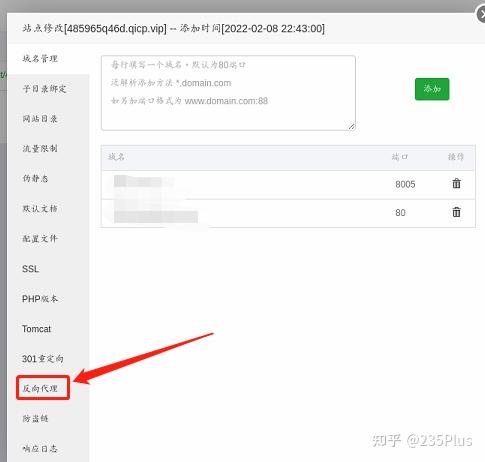485x462 pixels.
Task: Delete the domain entry with port 80
Action: (456, 212)
